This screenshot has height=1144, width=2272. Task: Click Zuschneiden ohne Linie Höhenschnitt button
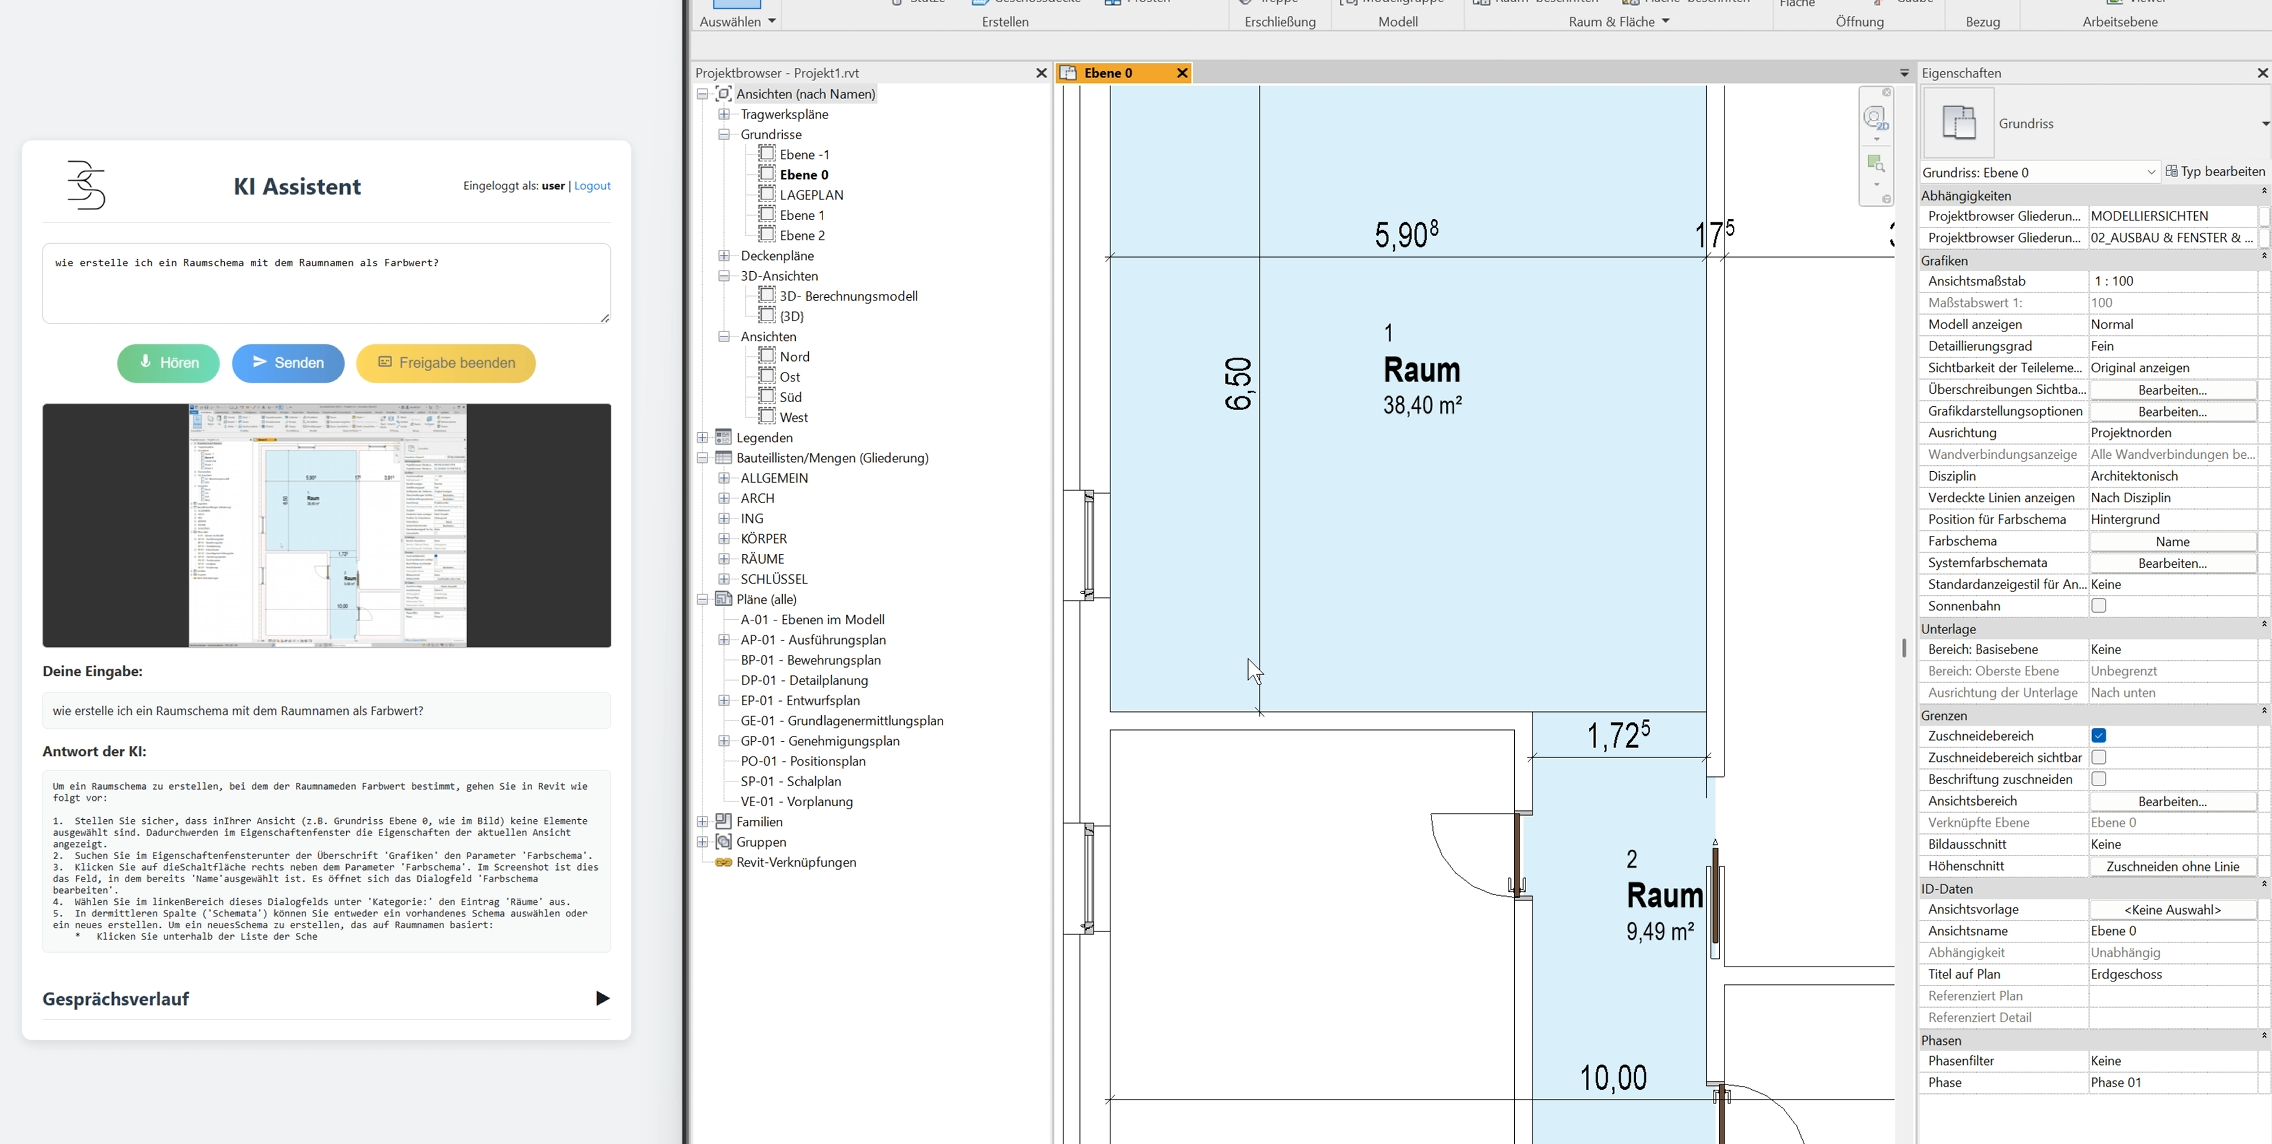coord(2172,866)
